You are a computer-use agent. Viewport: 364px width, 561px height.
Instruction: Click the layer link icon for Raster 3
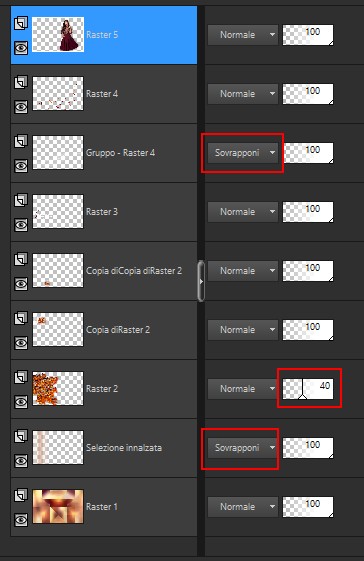(x=21, y=200)
